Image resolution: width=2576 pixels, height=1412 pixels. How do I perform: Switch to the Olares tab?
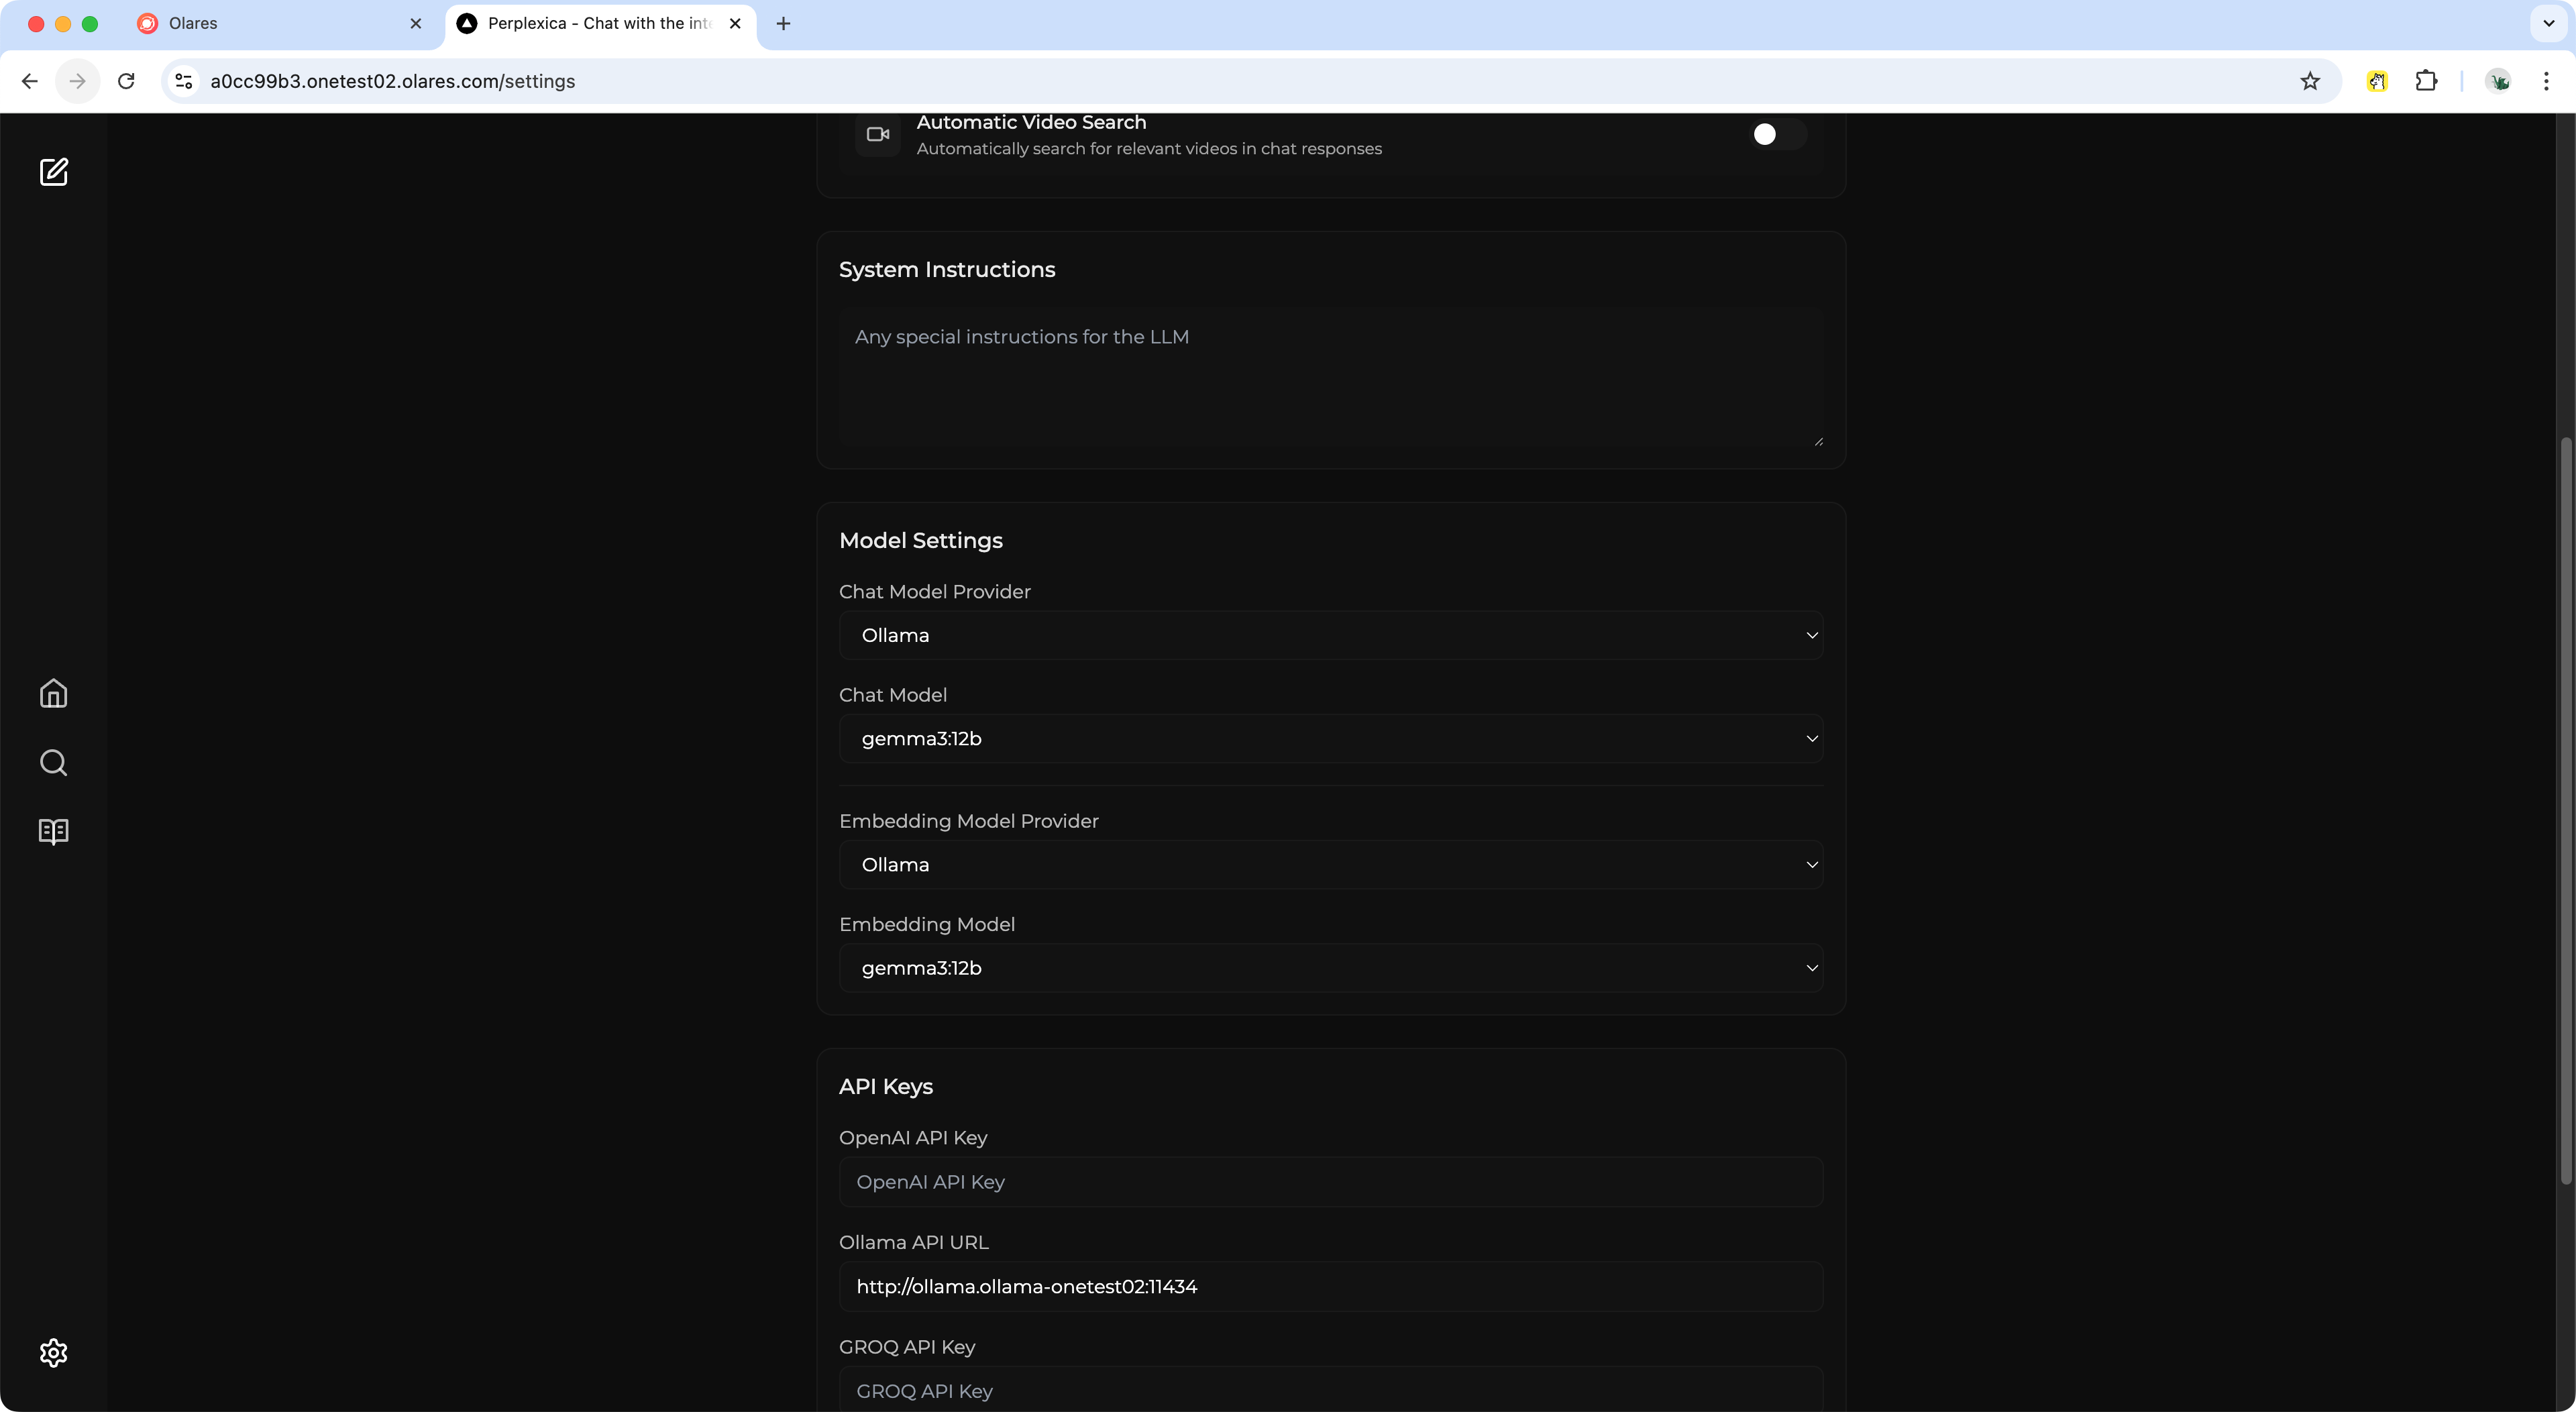[275, 23]
